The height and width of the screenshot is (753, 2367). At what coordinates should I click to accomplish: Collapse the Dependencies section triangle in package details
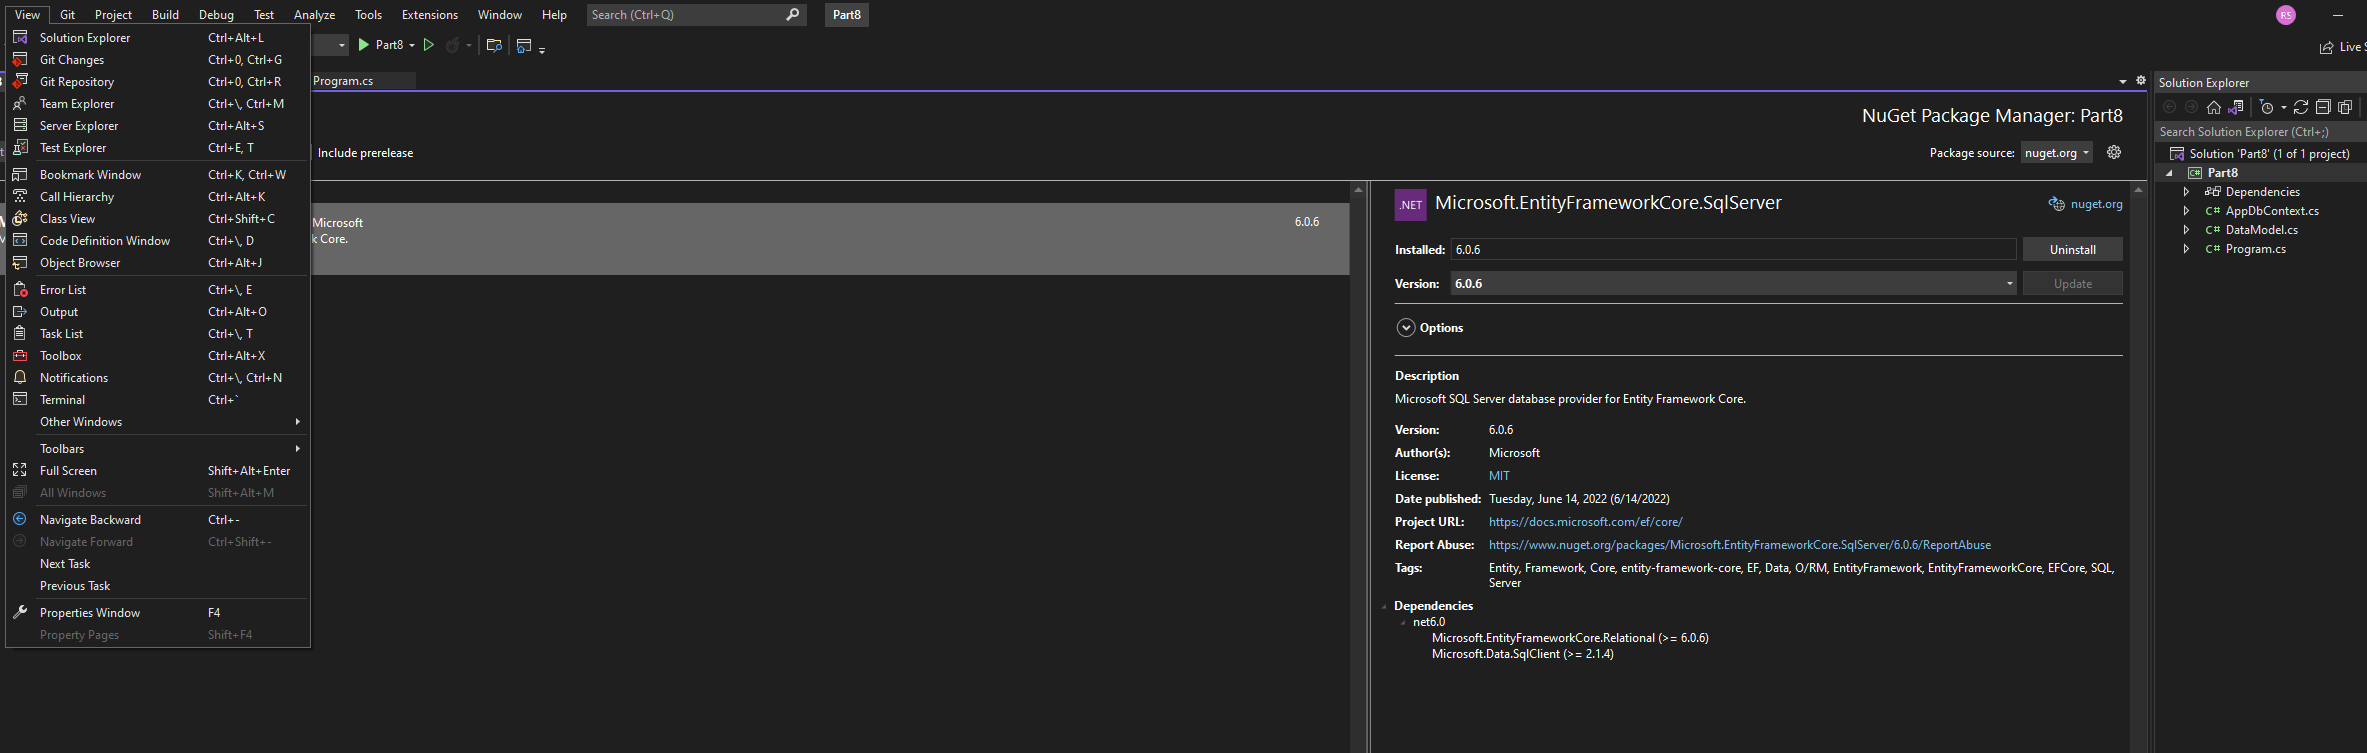[x=1384, y=606]
